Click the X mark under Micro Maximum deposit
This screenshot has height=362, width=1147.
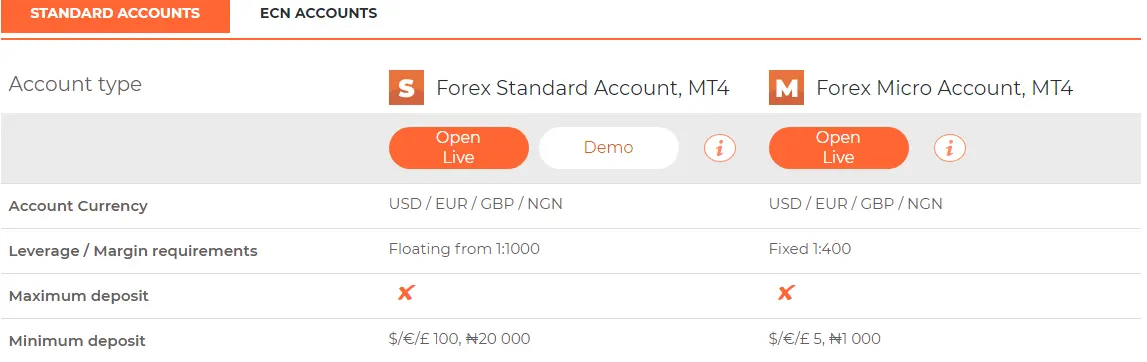[786, 293]
